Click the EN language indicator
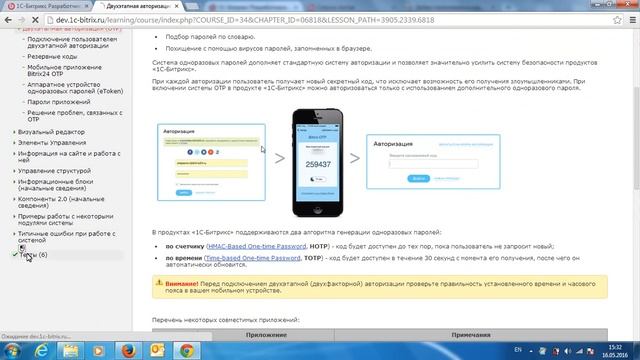 pos(518,350)
